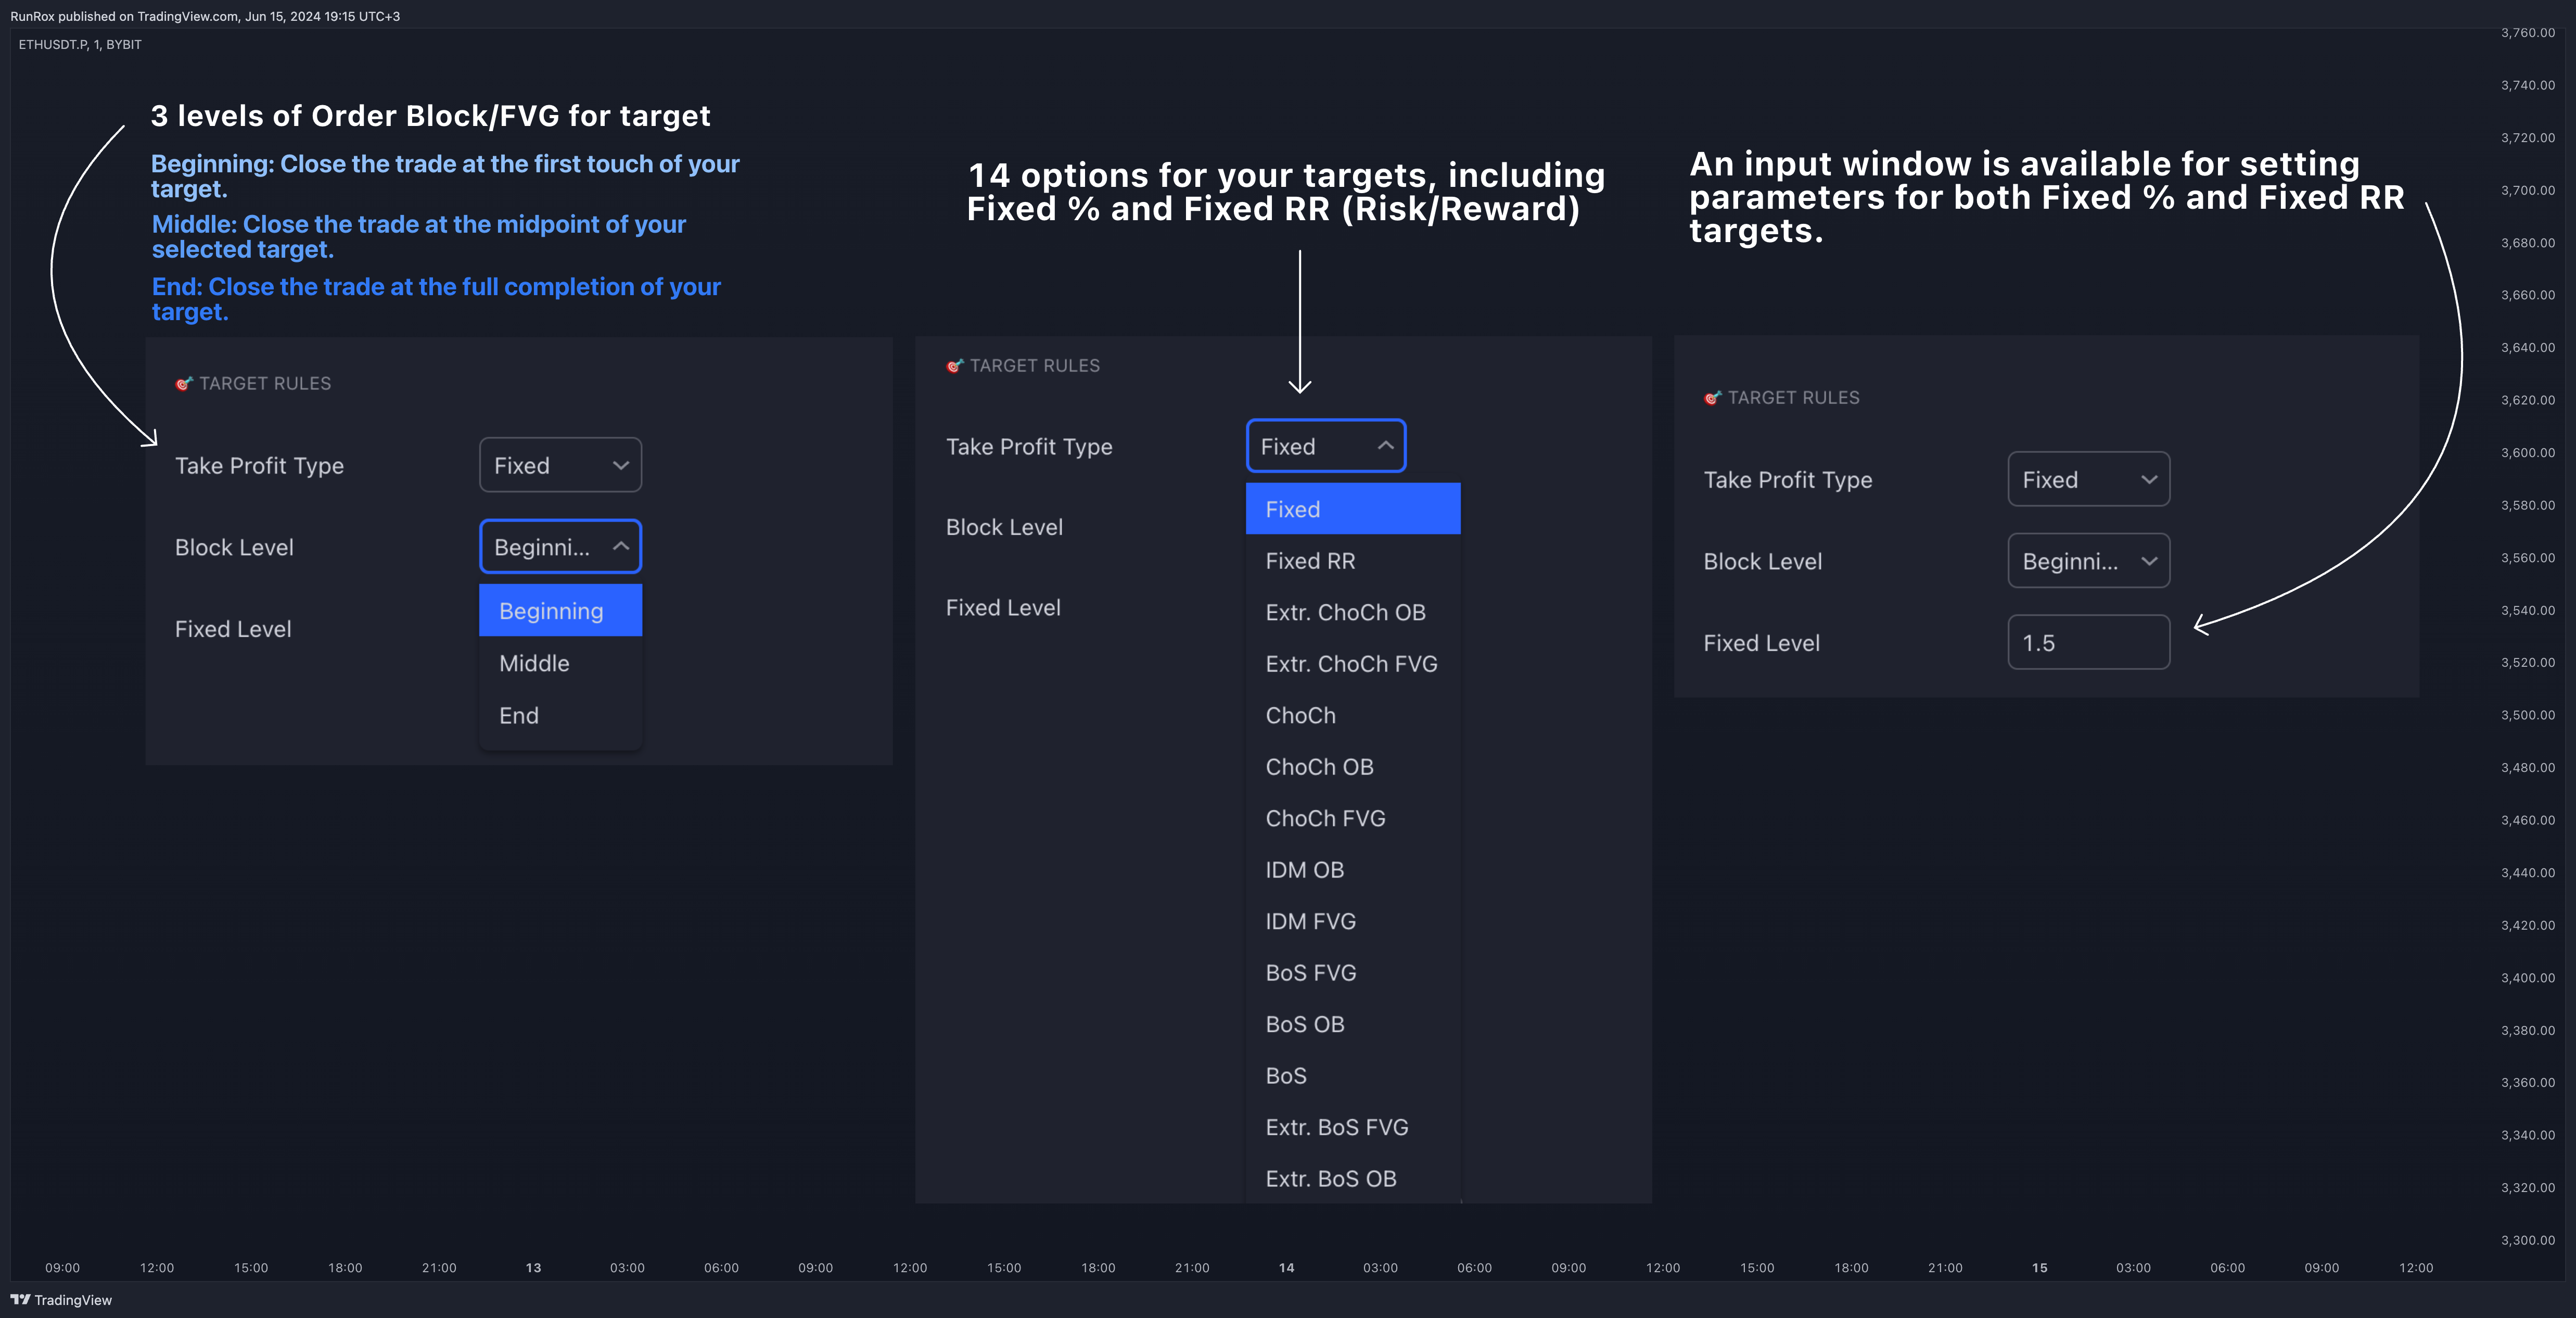Screen dimensions: 2576x1318
Task: Choose Extr. ChoCh OB target option
Action: click(x=1353, y=612)
